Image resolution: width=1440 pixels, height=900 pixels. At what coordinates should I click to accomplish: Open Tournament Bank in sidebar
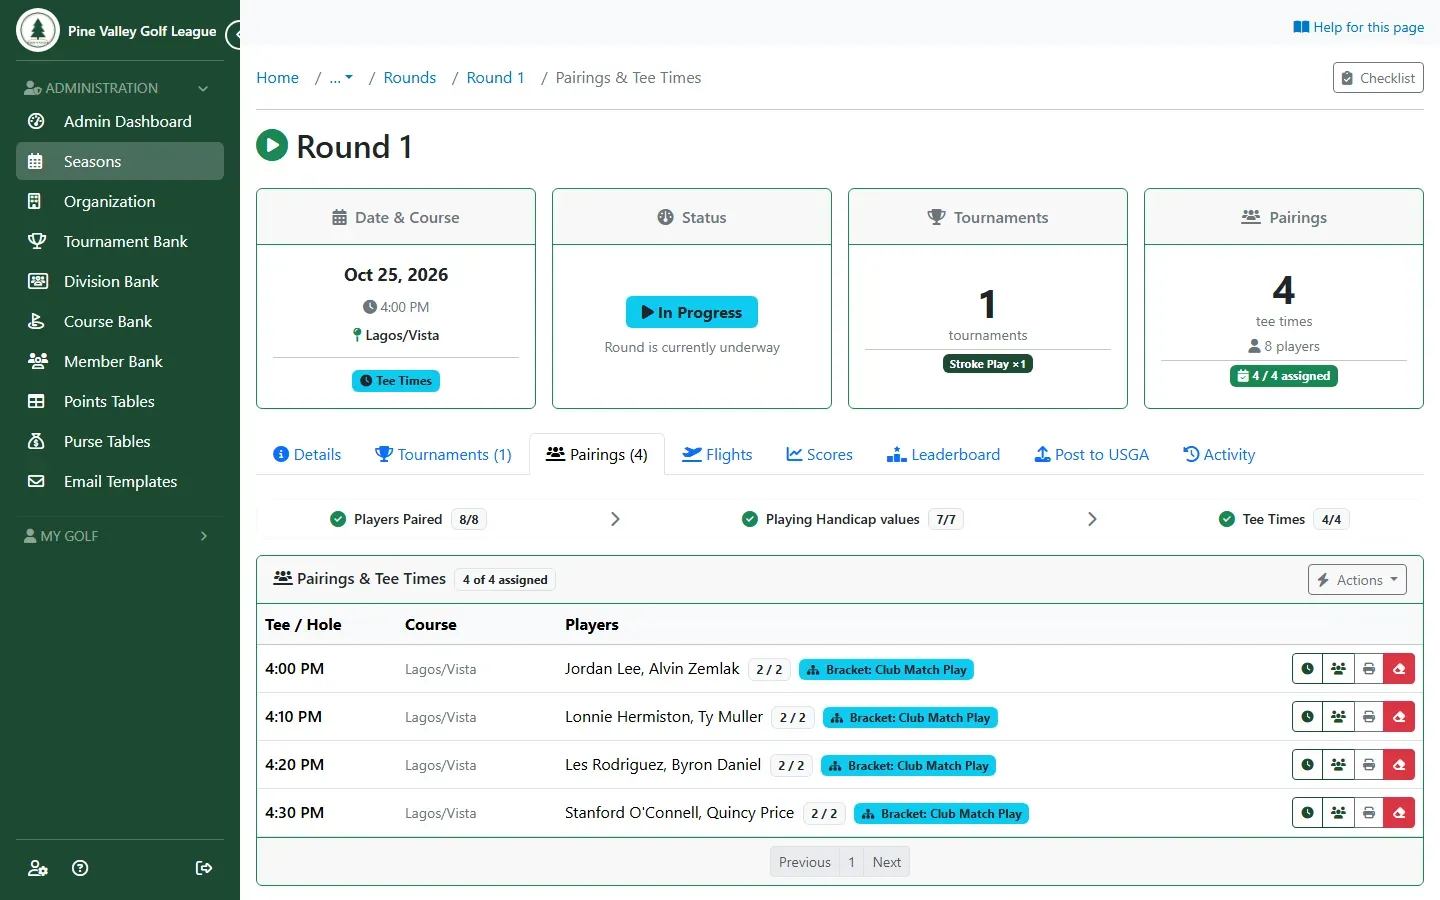pyautogui.click(x=120, y=241)
